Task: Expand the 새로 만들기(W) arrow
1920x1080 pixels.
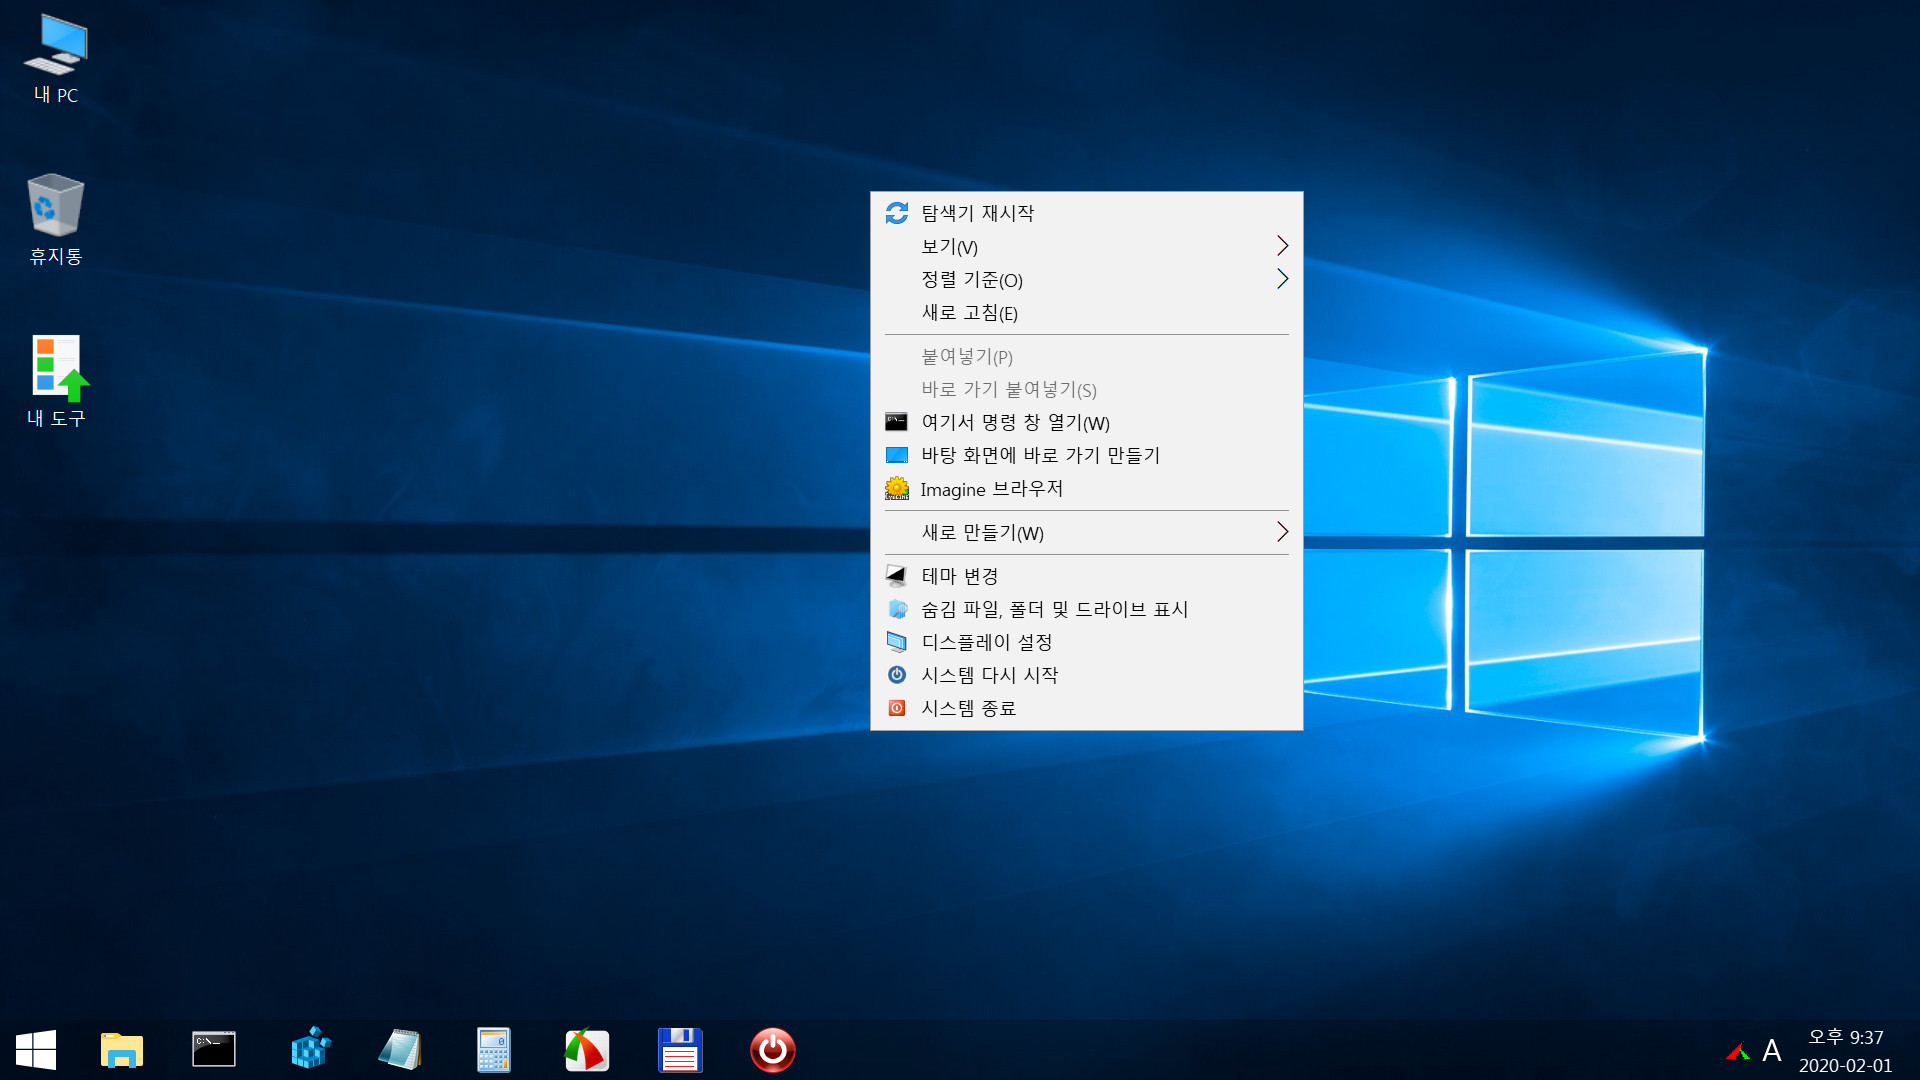Action: [x=1282, y=532]
